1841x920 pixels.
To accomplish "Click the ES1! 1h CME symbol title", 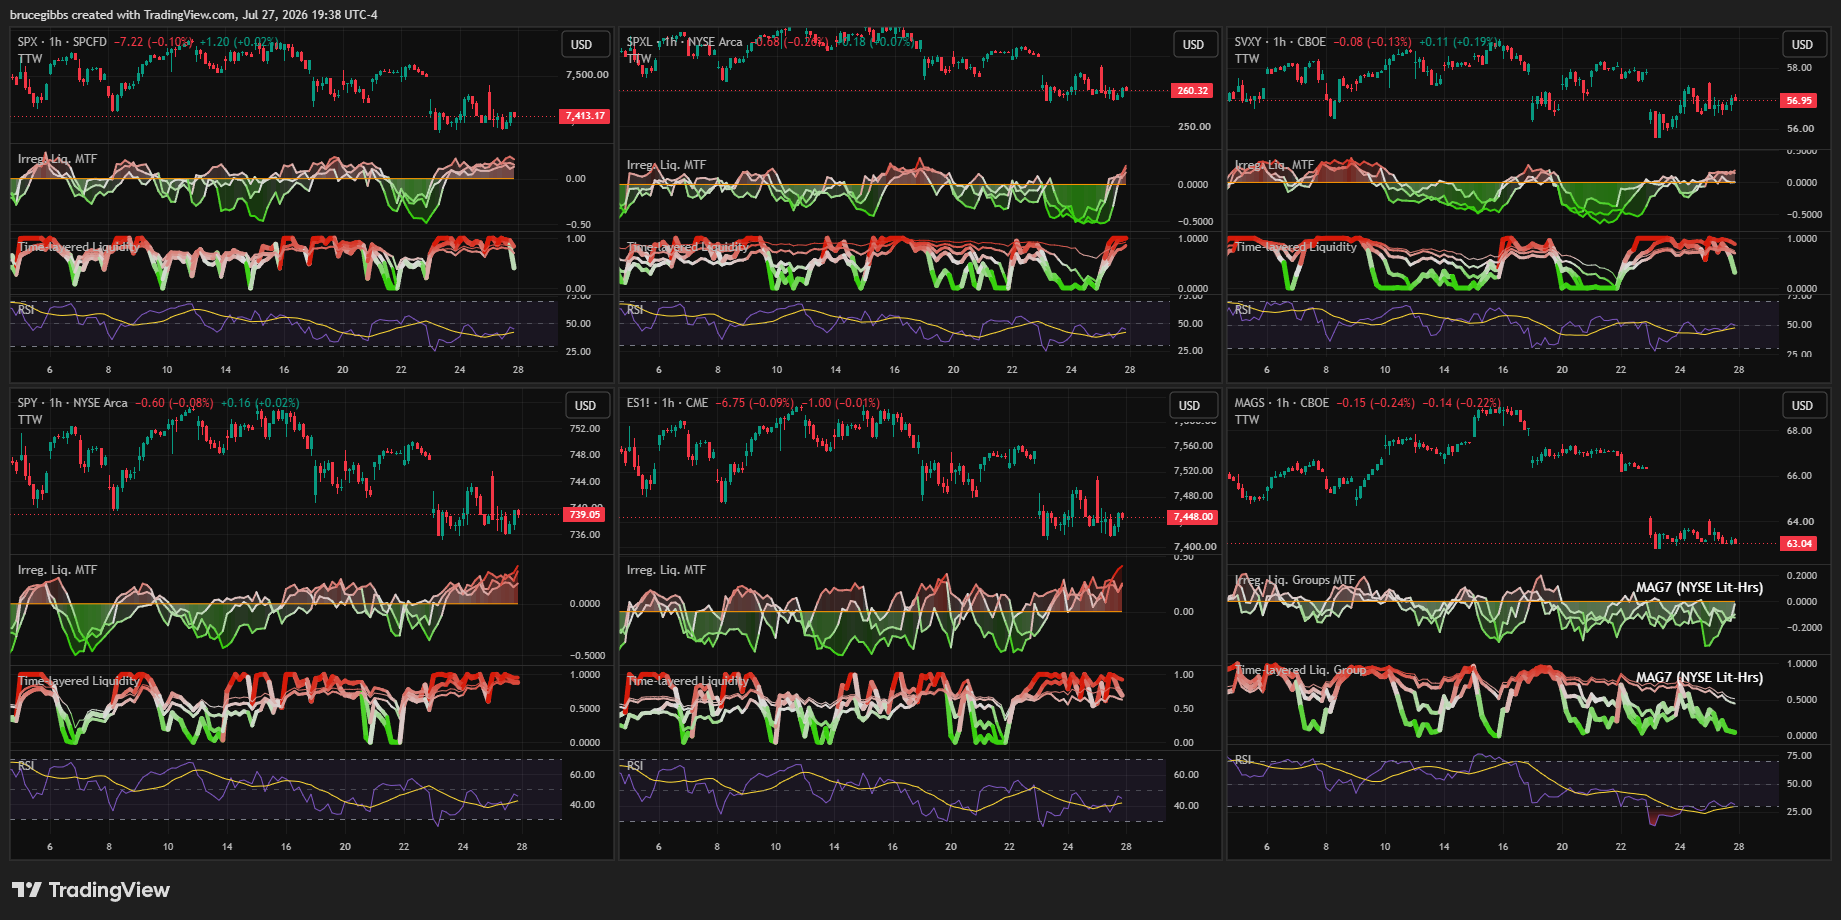I will (x=667, y=403).
